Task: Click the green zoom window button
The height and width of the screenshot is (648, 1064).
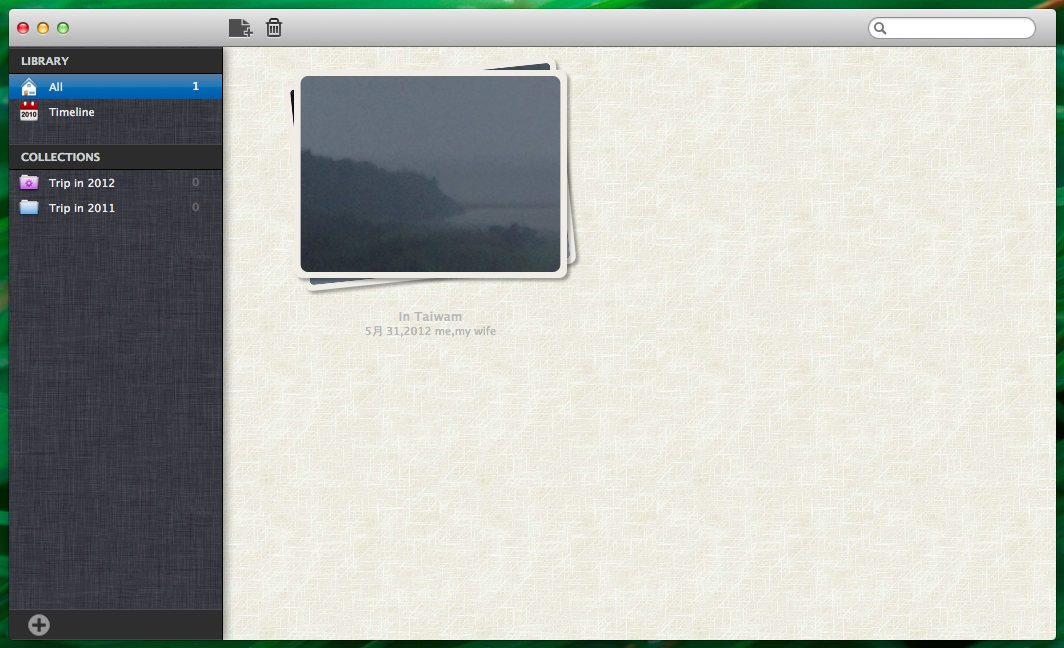Action: pos(63,28)
